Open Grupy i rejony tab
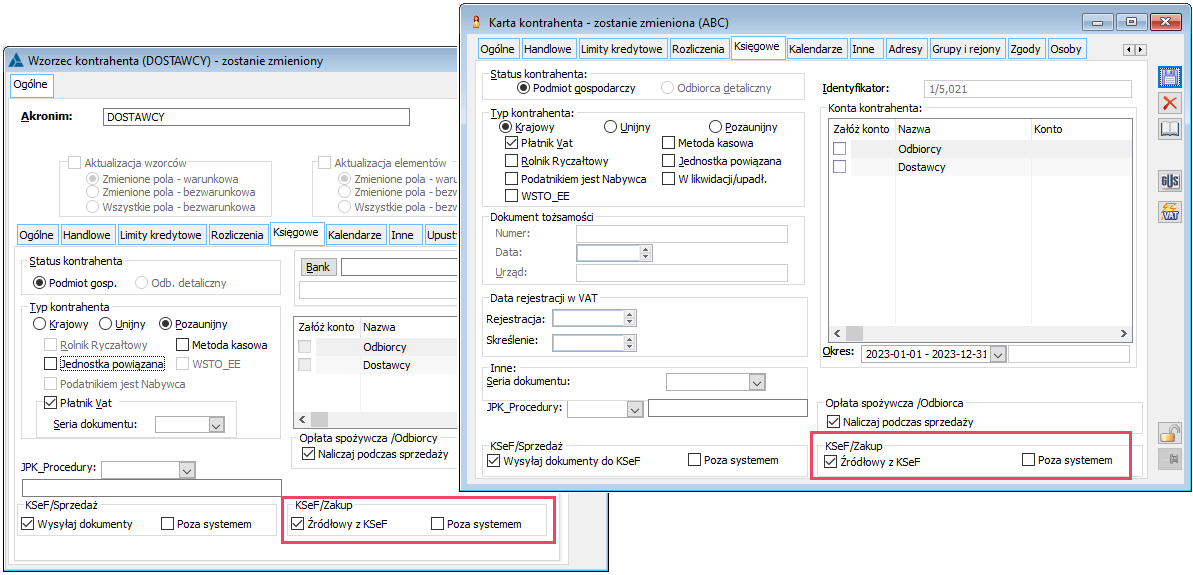1193x575 pixels. click(967, 49)
